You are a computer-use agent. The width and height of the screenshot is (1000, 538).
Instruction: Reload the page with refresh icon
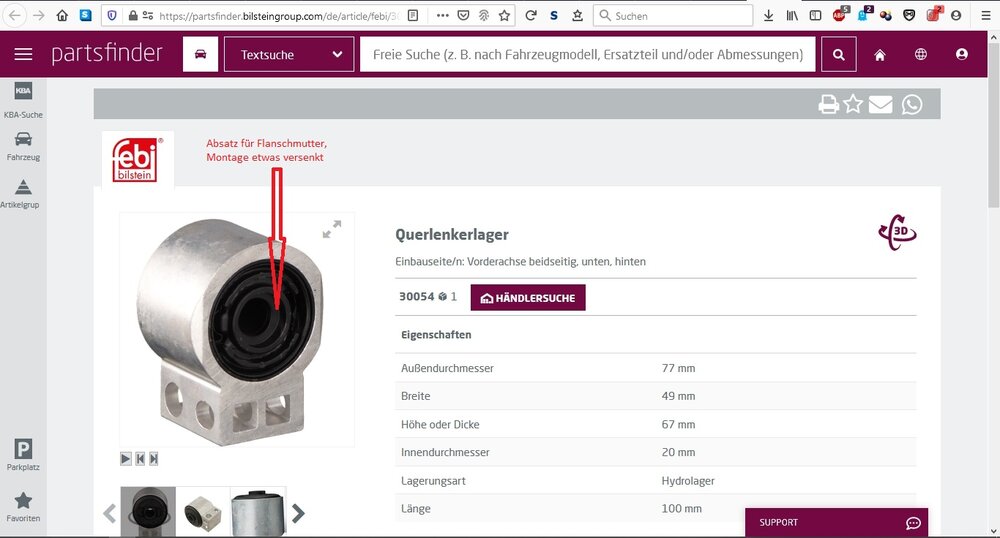[530, 15]
